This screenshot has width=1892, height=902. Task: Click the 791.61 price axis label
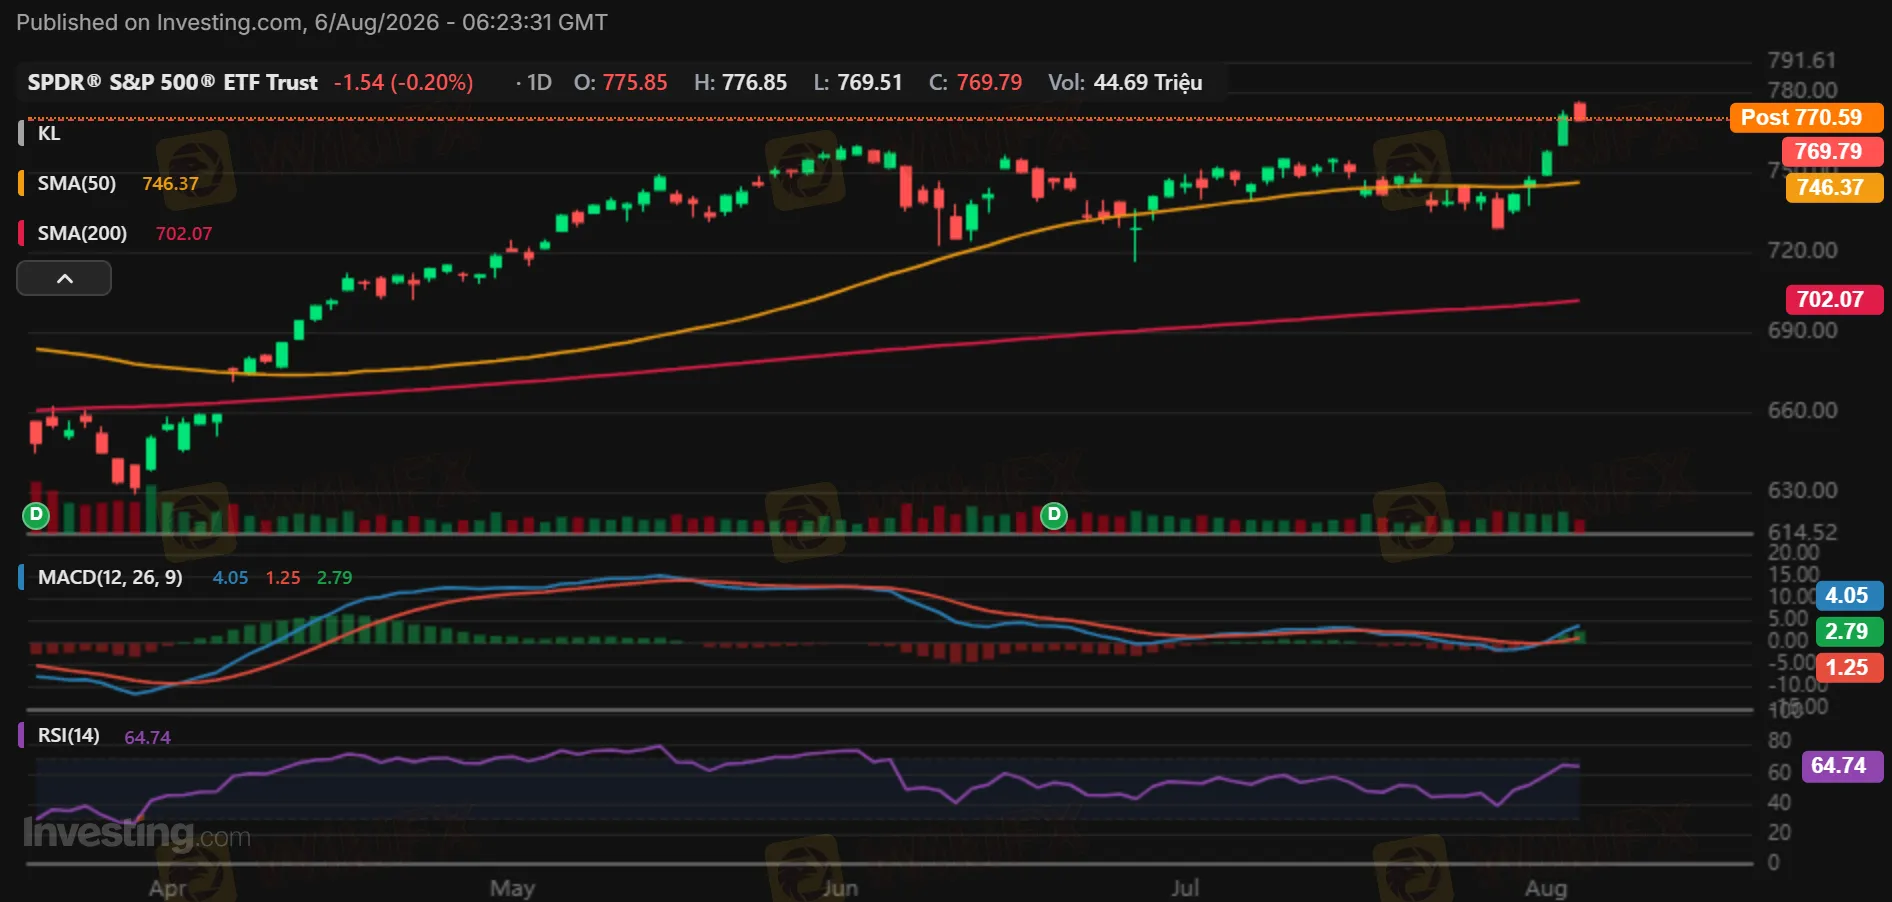1802,60
